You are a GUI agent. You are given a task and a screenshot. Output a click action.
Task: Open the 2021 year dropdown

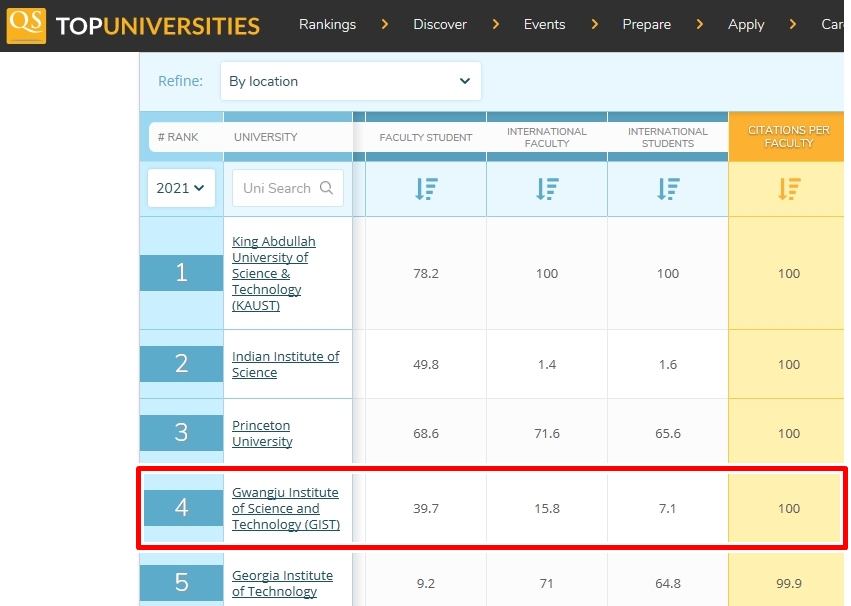(x=181, y=188)
